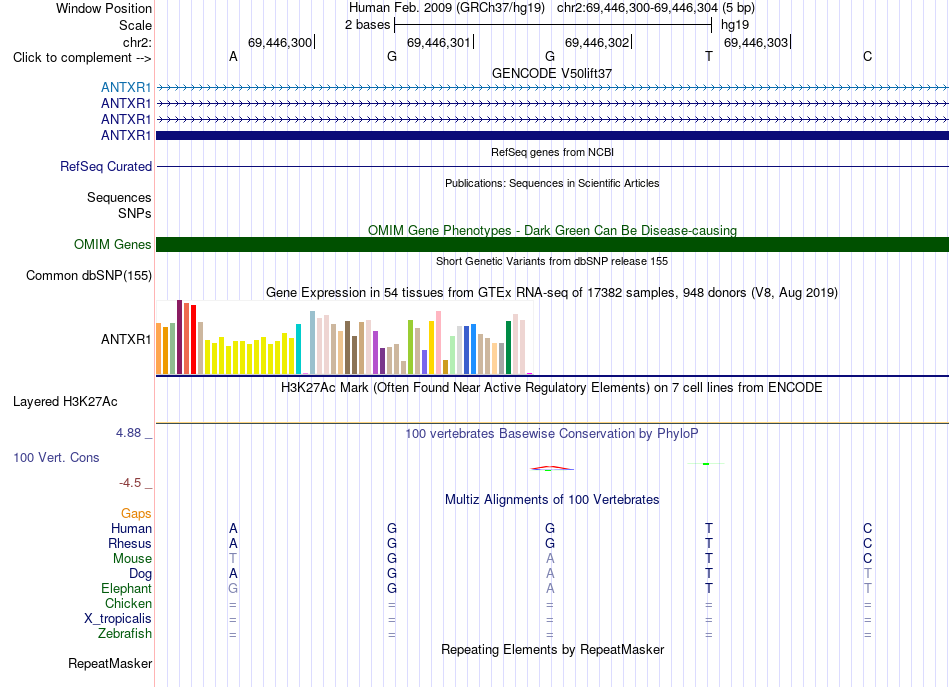
Task: Click the RefSeq Curated track label
Action: click(106, 167)
